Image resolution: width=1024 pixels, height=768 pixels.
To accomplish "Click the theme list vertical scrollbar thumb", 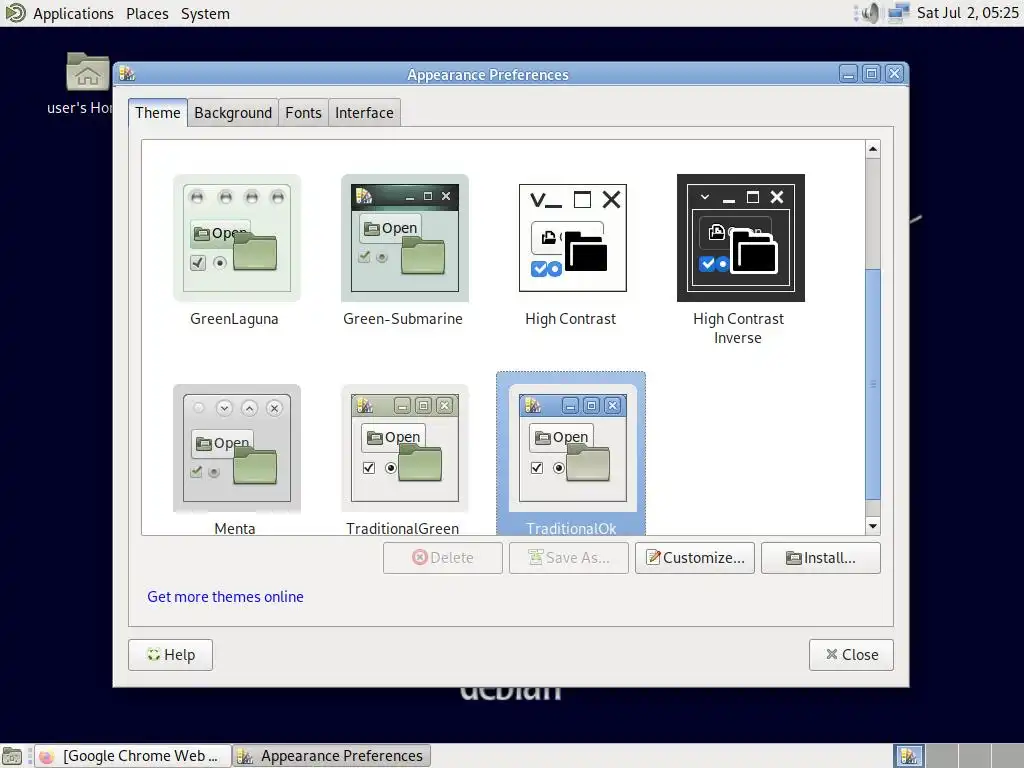I will (x=872, y=384).
